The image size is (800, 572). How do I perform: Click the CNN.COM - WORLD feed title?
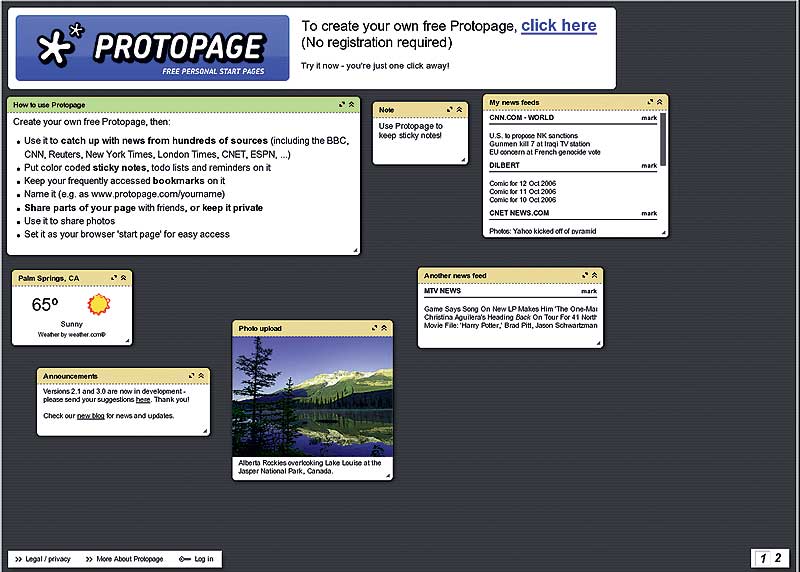(x=521, y=117)
